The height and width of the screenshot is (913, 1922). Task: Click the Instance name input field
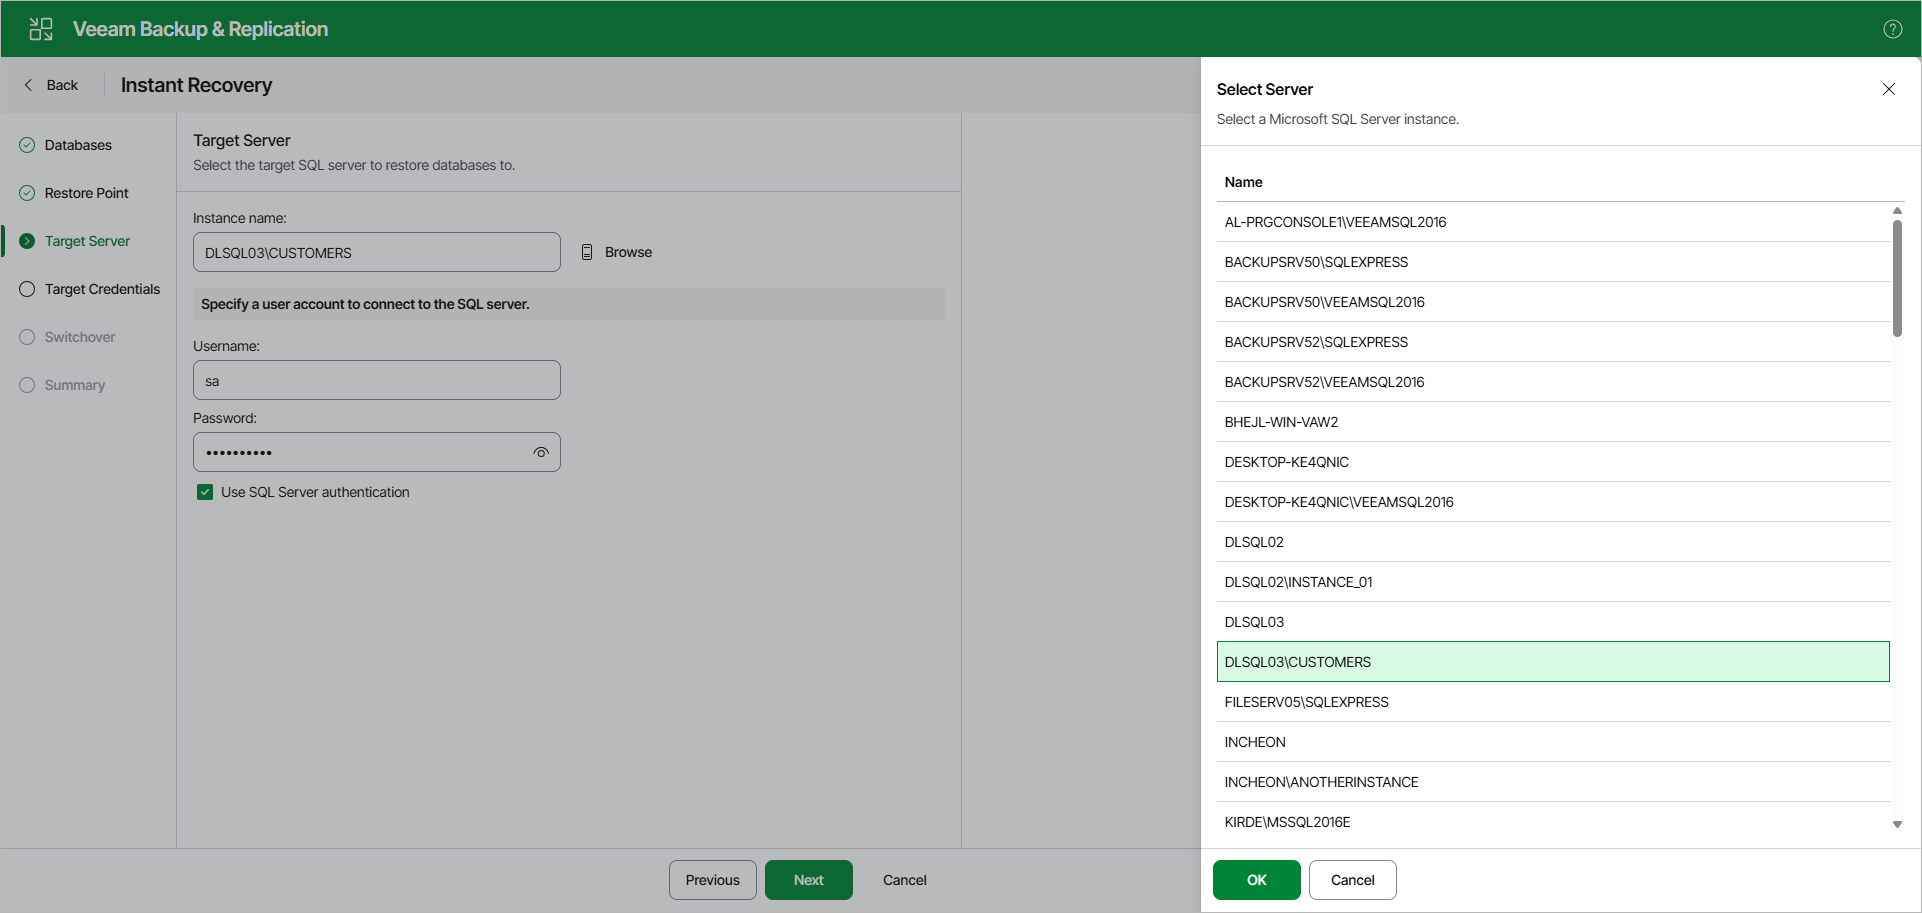[376, 252]
